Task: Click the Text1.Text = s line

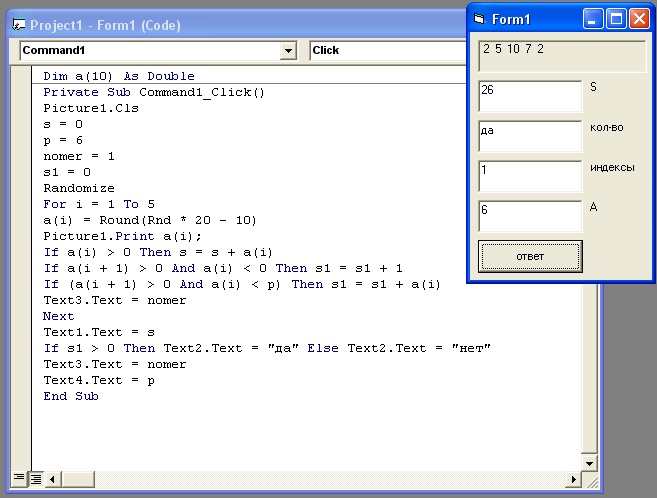Action: (x=99, y=332)
